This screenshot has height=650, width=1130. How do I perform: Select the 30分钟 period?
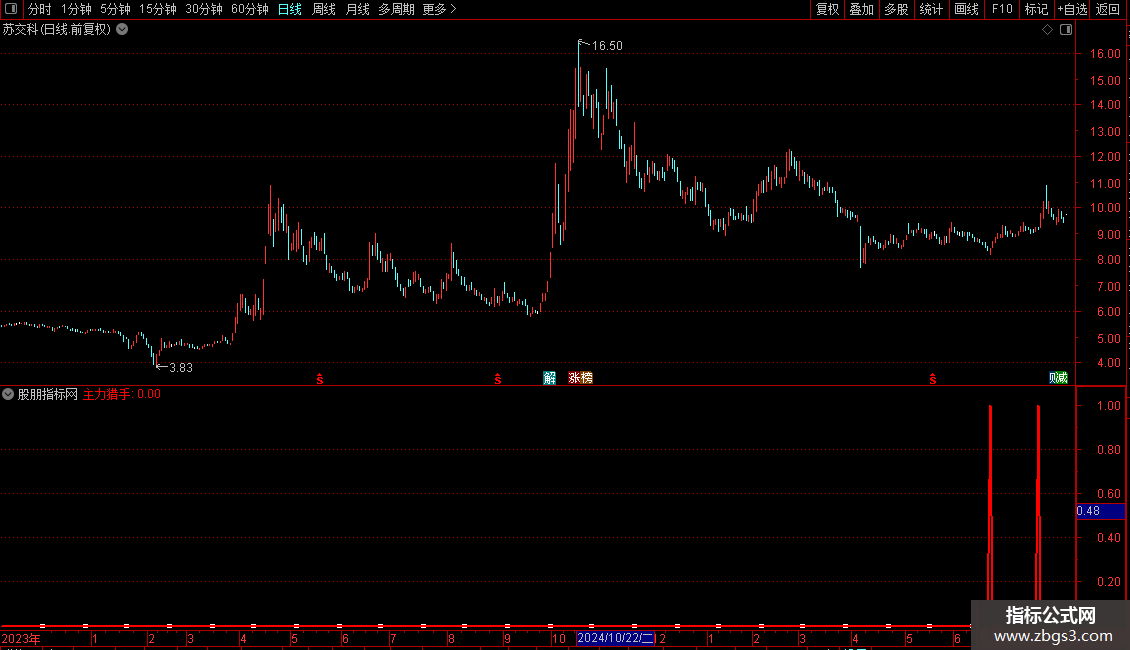coord(203,9)
